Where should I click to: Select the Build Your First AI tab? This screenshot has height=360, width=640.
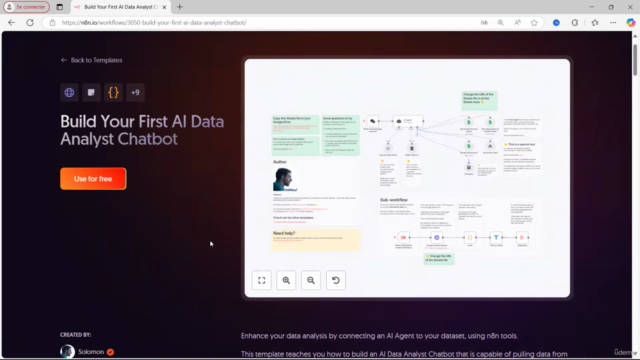point(120,7)
